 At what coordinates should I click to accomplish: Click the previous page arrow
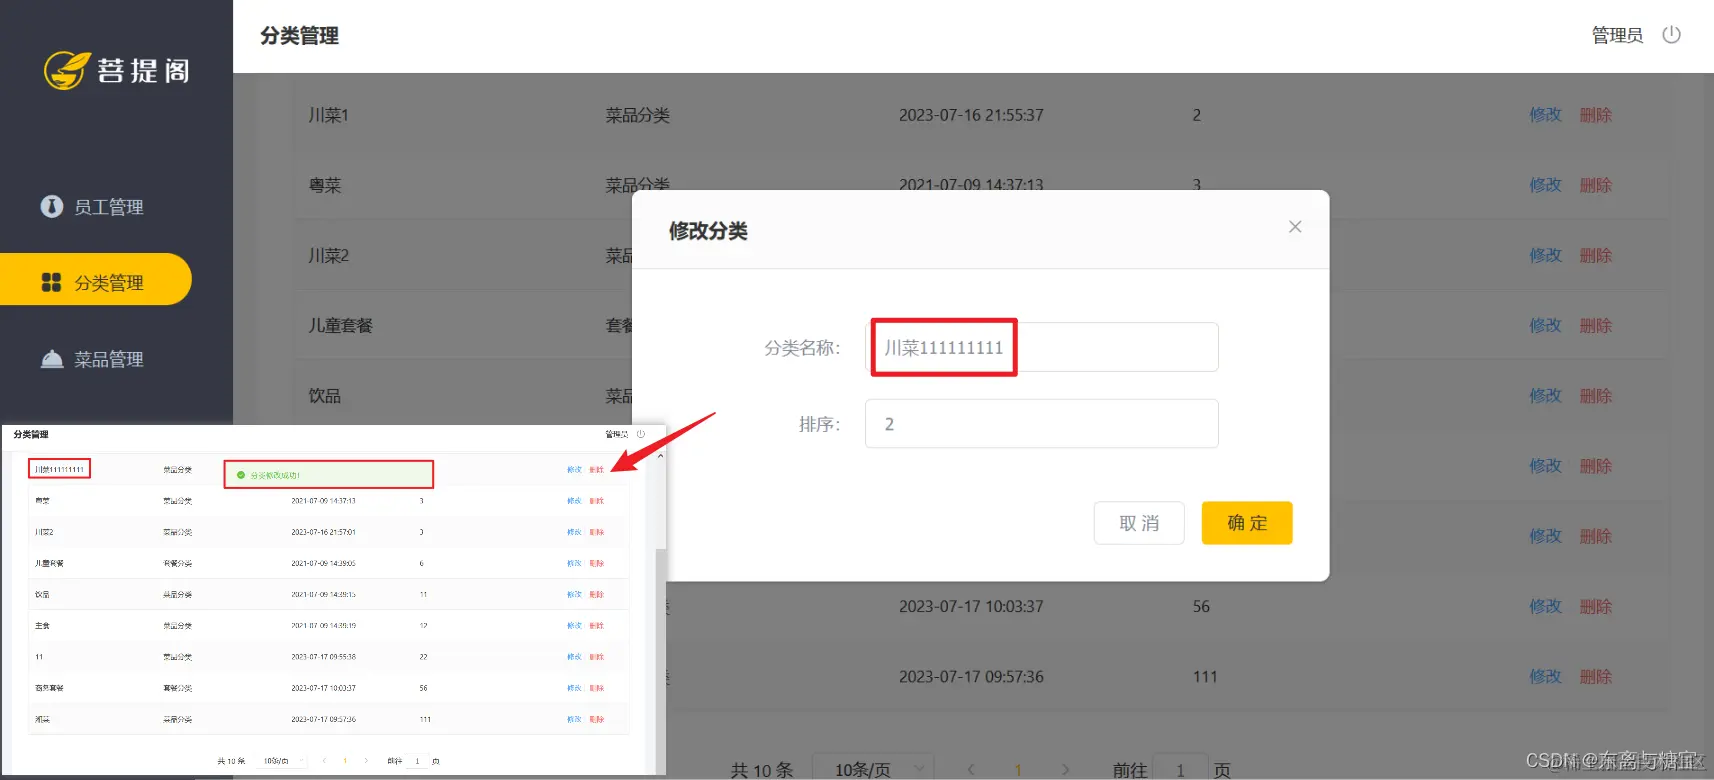click(971, 769)
